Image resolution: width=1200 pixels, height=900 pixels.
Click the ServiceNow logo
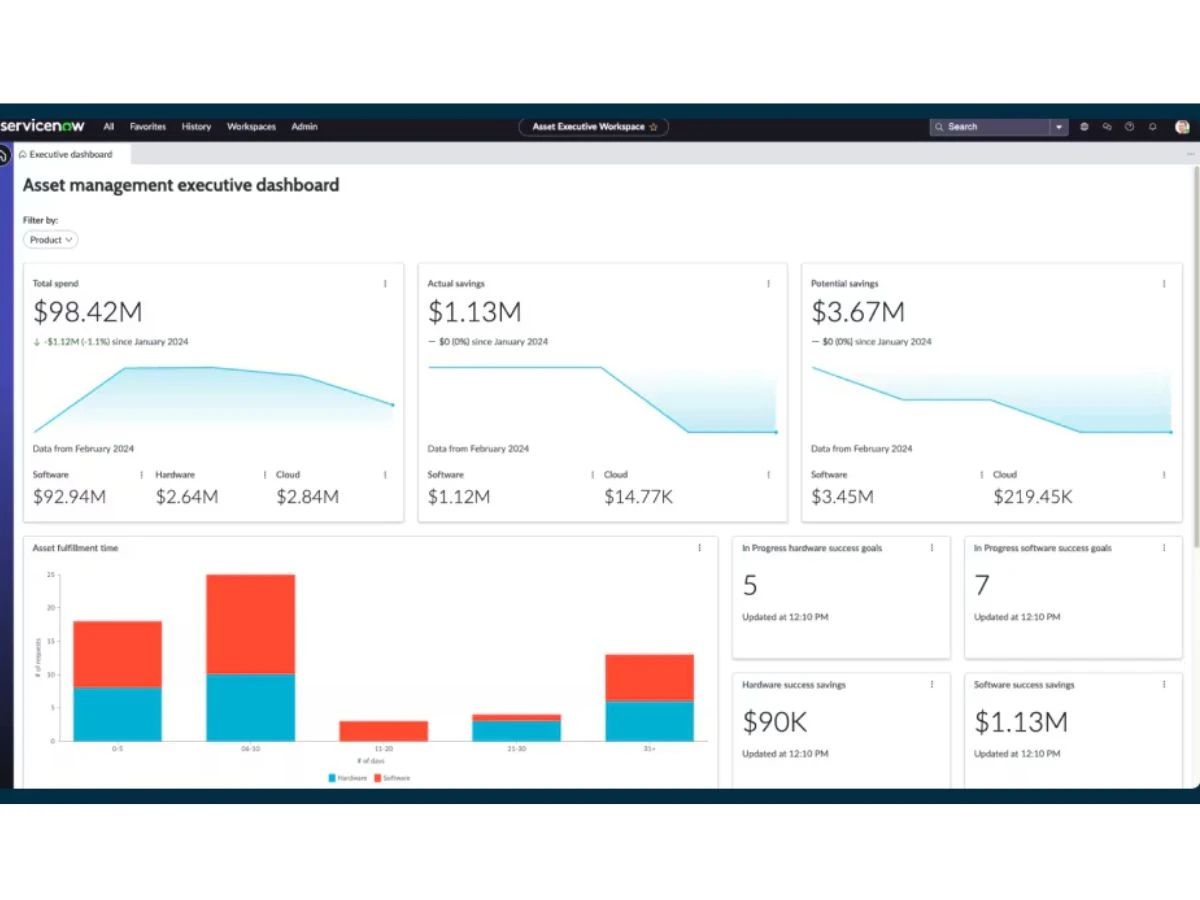tap(43, 127)
